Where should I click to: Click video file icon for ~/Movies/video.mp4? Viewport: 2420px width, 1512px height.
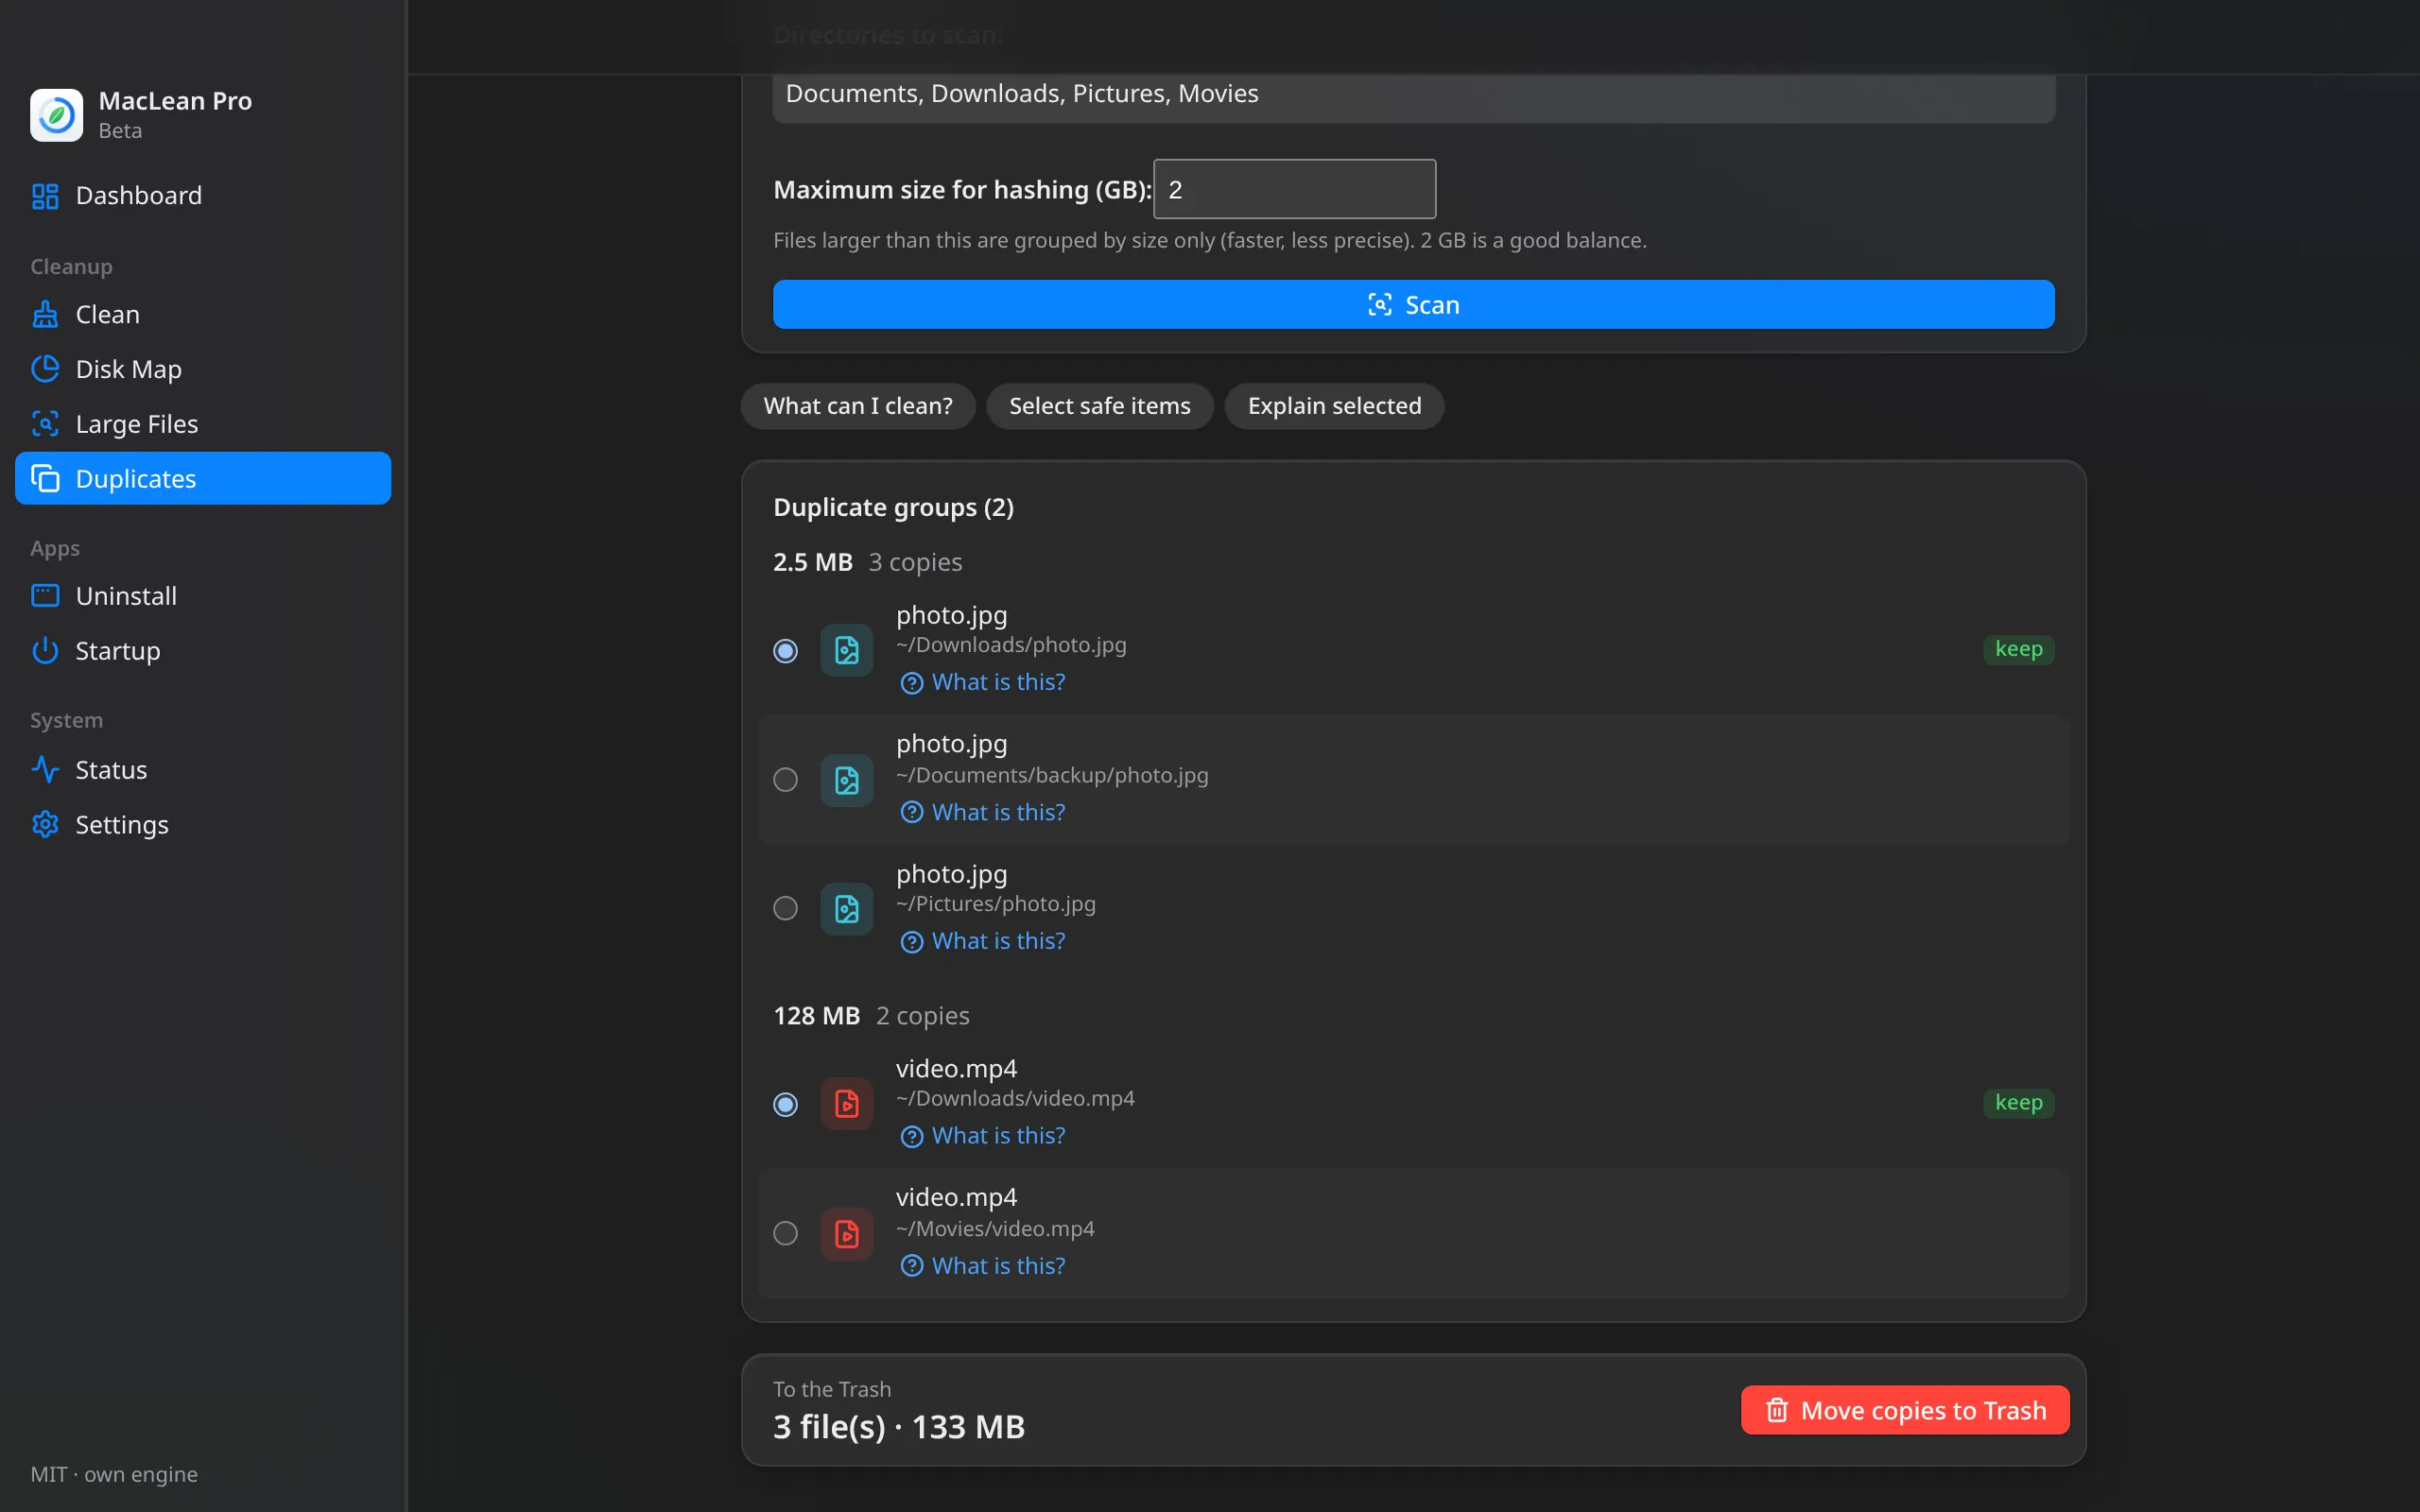(x=847, y=1233)
